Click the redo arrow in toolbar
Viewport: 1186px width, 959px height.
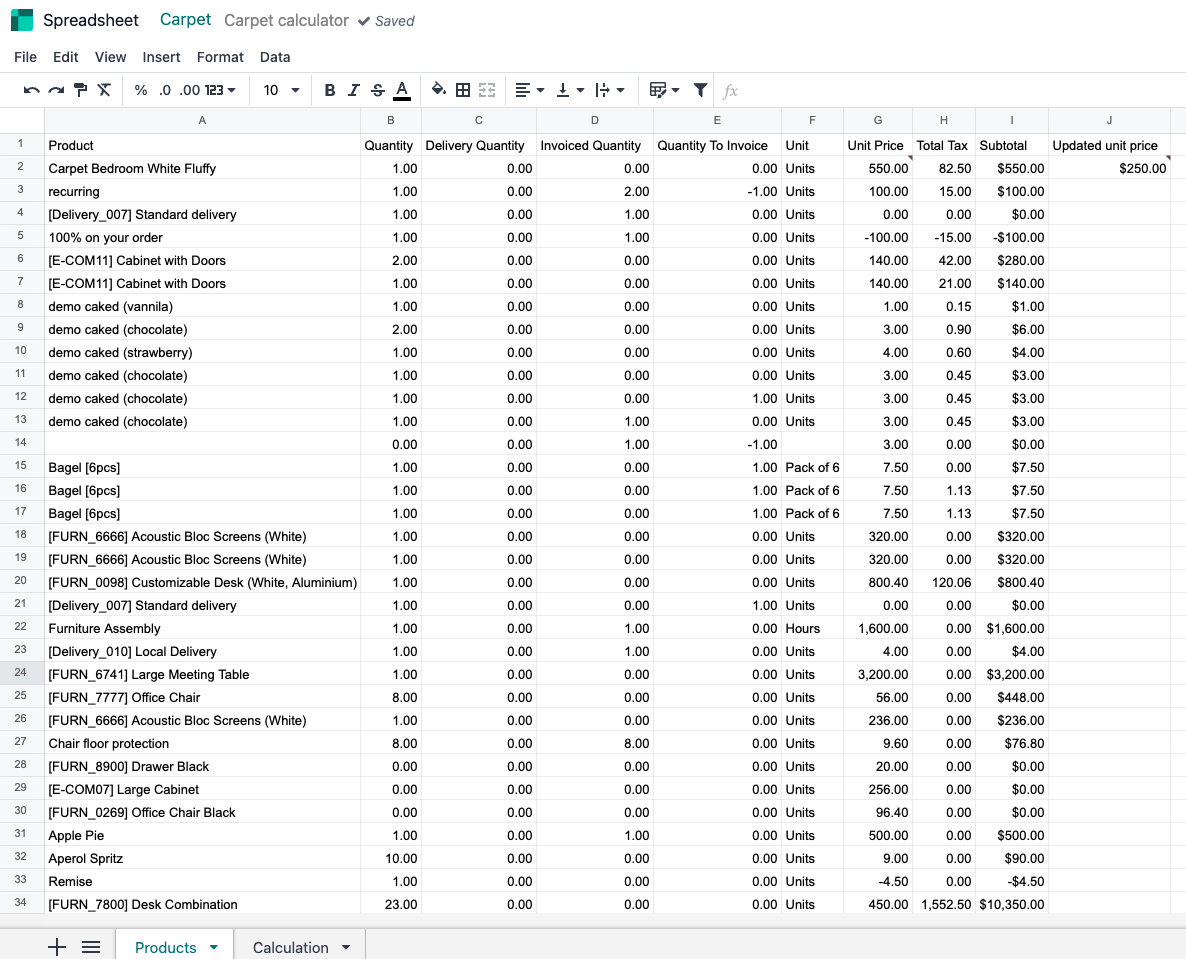click(x=56, y=90)
